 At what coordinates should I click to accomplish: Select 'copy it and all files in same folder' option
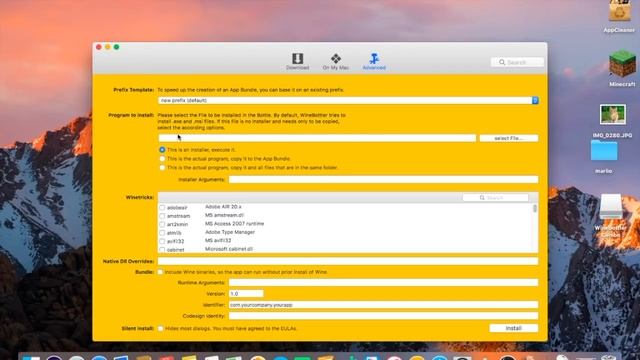click(162, 168)
